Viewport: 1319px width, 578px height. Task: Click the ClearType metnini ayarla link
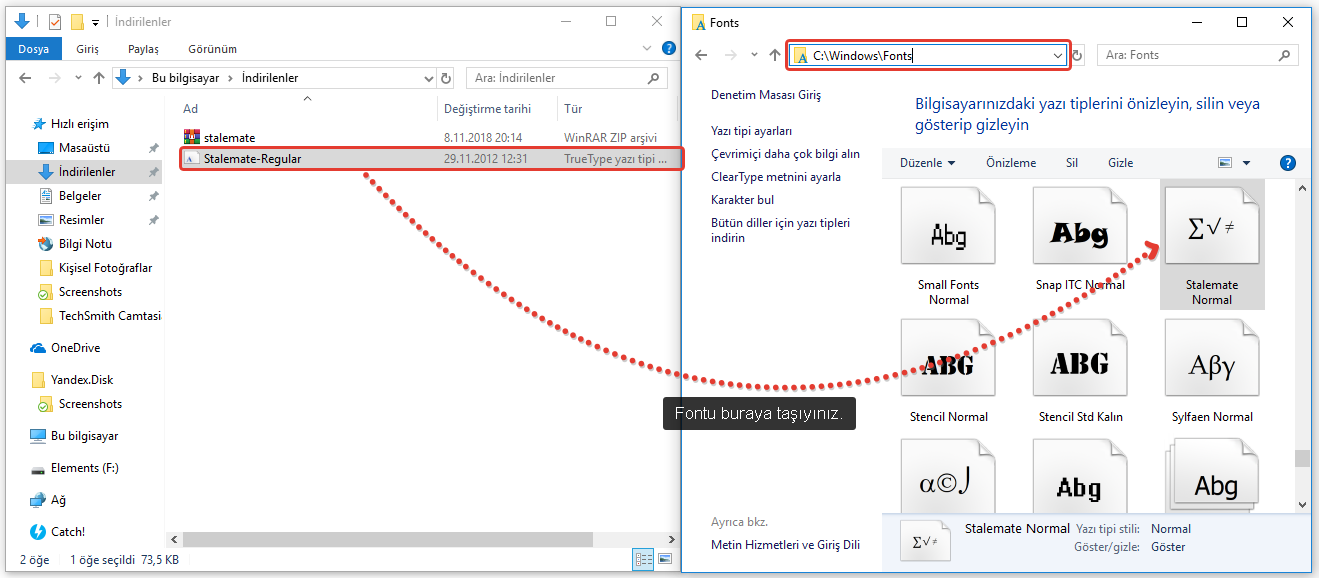click(775, 177)
